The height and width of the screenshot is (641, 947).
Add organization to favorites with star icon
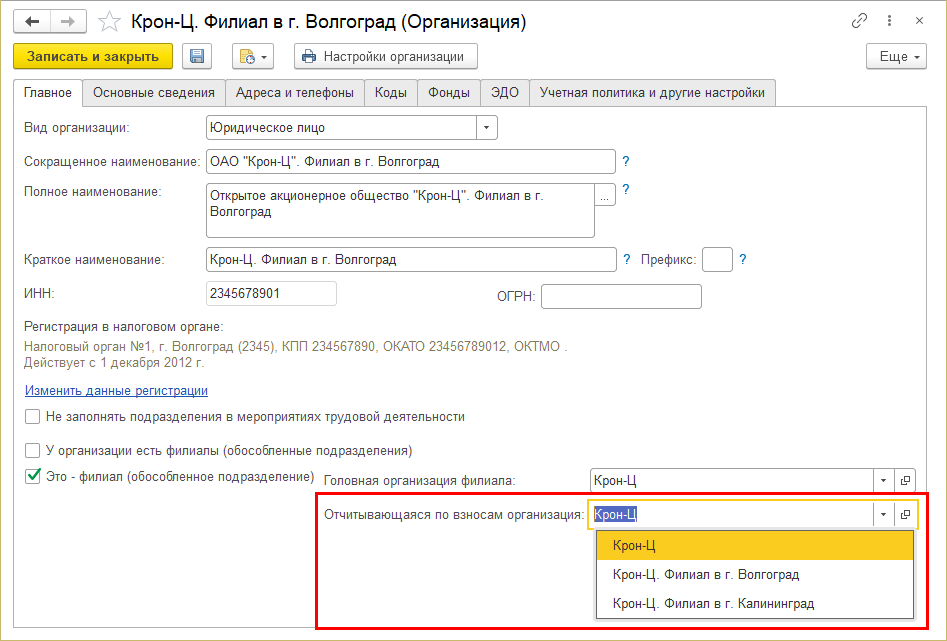(113, 21)
